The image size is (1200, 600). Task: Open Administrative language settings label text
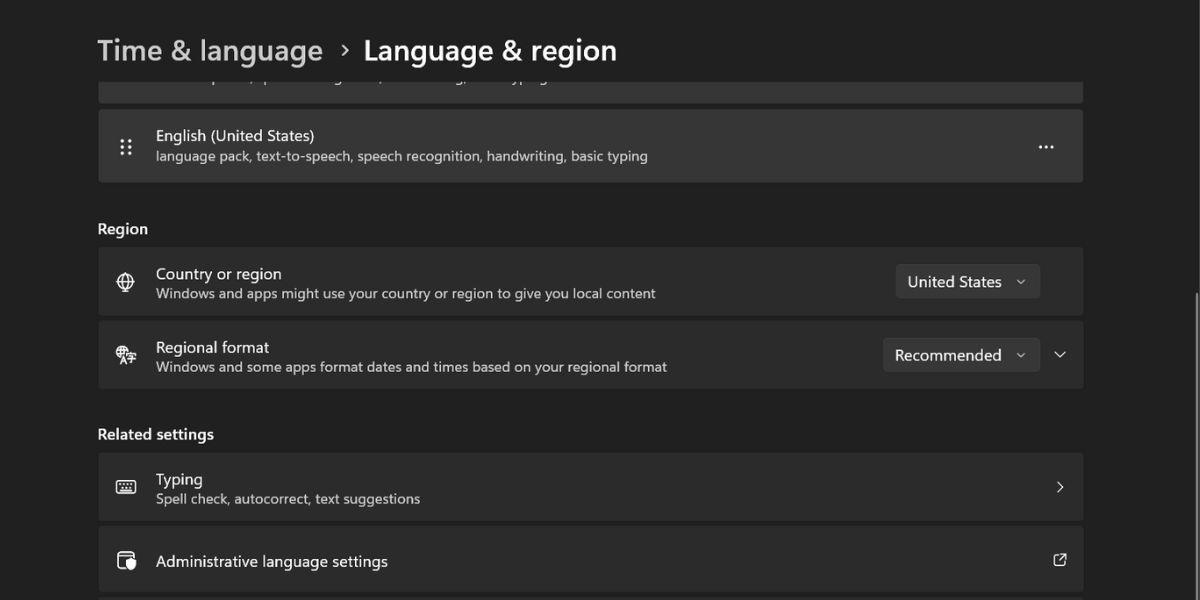272,562
